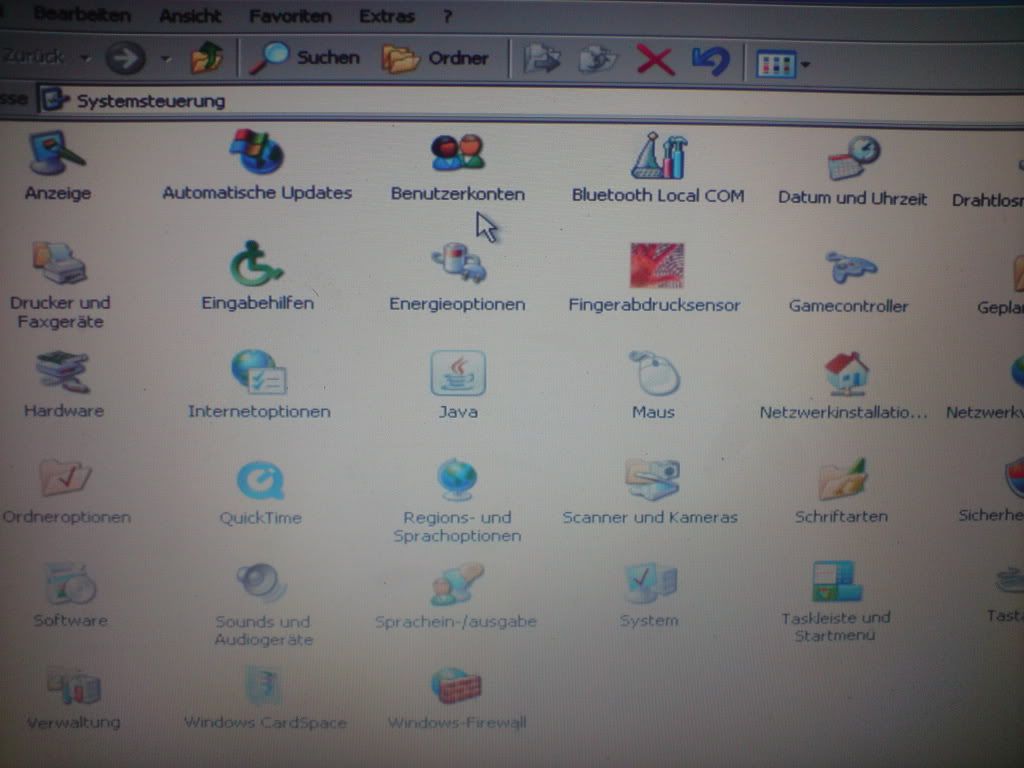Open the ? help menu
The image size is (1024, 768).
[447, 16]
